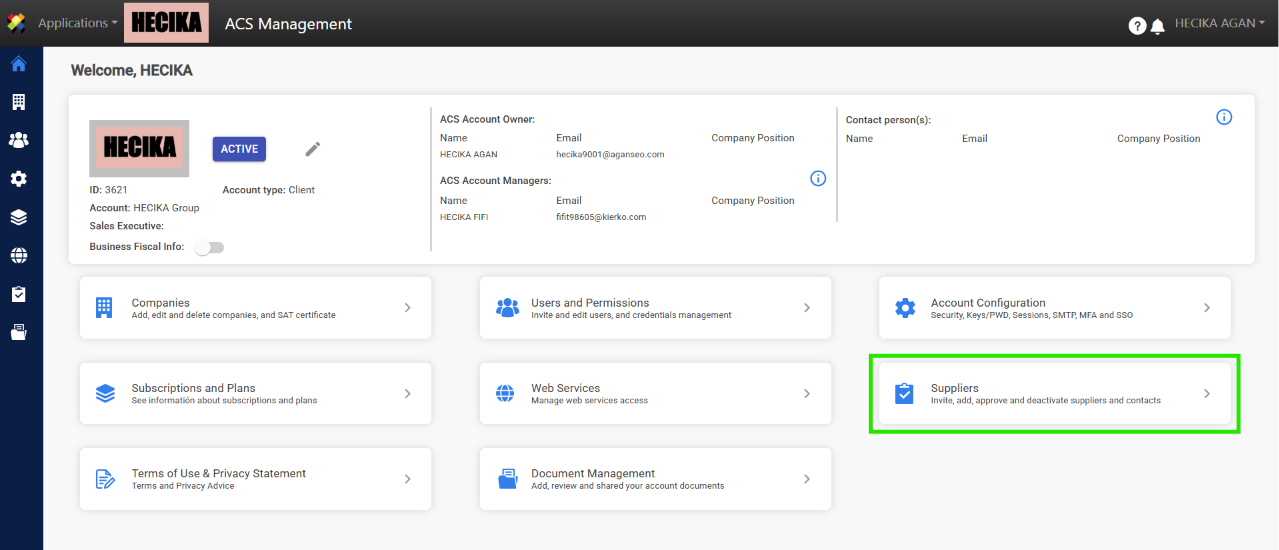This screenshot has height=550, width=1279.
Task: Open the Suppliers card title
Action: (955, 388)
